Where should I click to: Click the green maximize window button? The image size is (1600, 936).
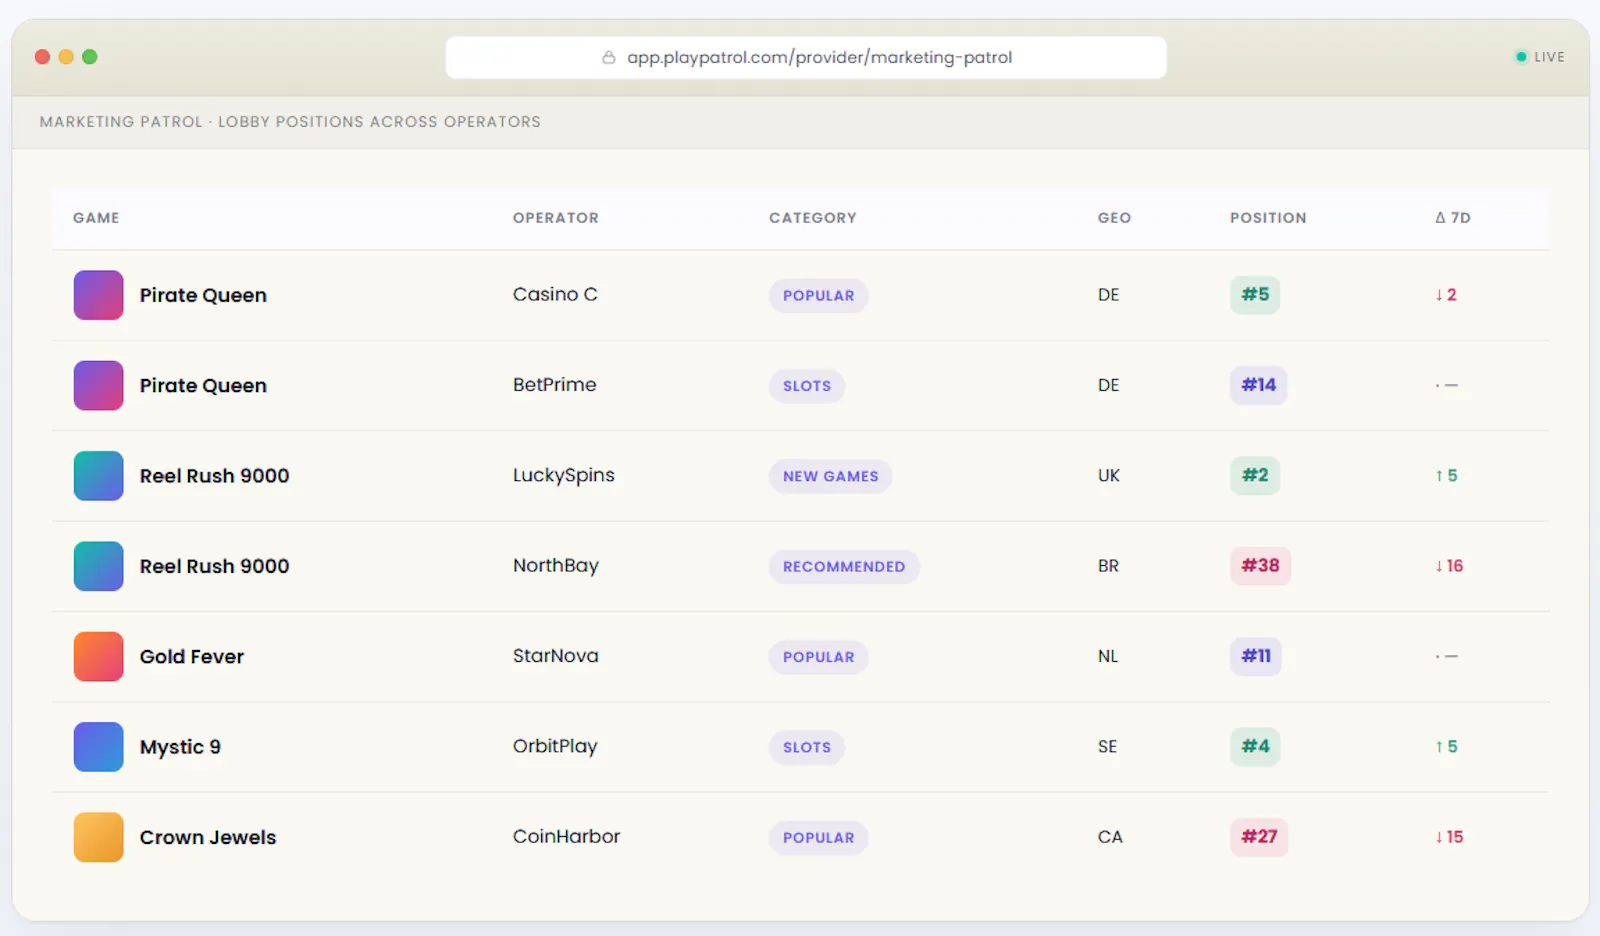[x=90, y=57]
